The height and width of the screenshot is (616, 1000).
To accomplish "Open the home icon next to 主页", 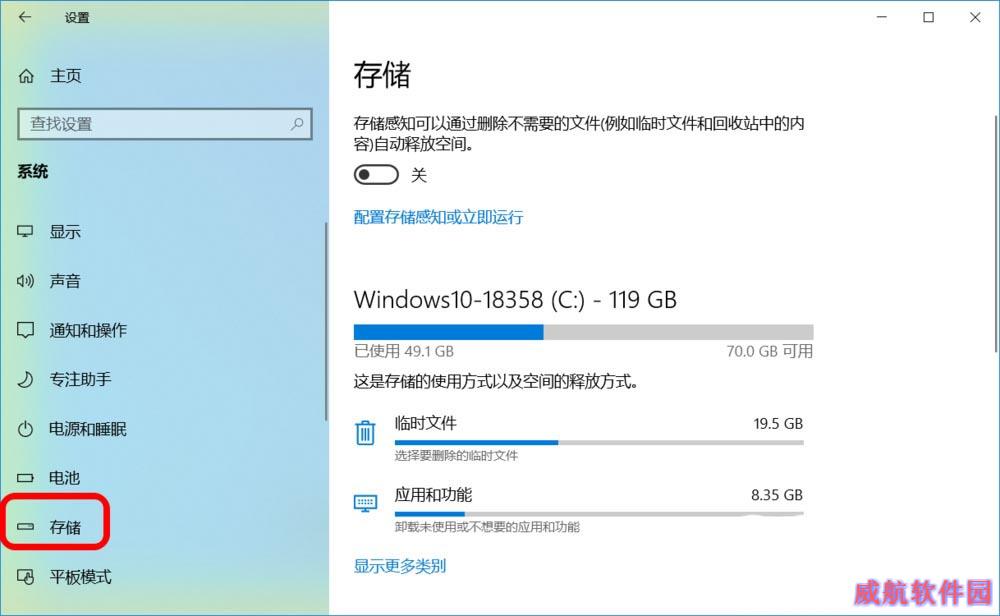I will 26,76.
